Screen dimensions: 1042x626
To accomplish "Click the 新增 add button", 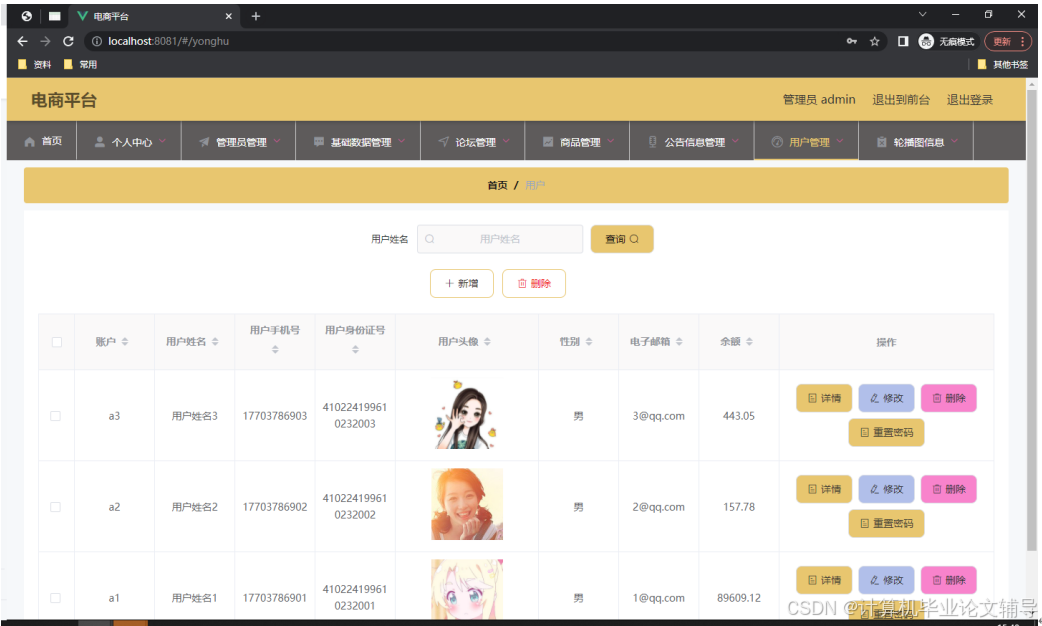I will tap(462, 284).
